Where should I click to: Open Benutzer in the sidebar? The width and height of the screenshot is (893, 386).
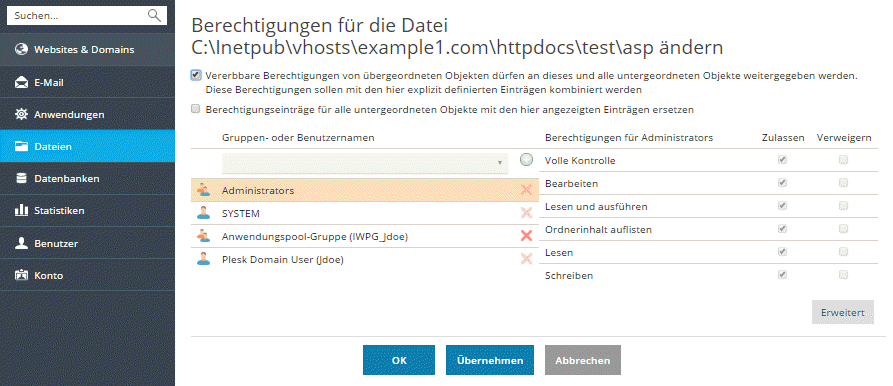(x=87, y=243)
